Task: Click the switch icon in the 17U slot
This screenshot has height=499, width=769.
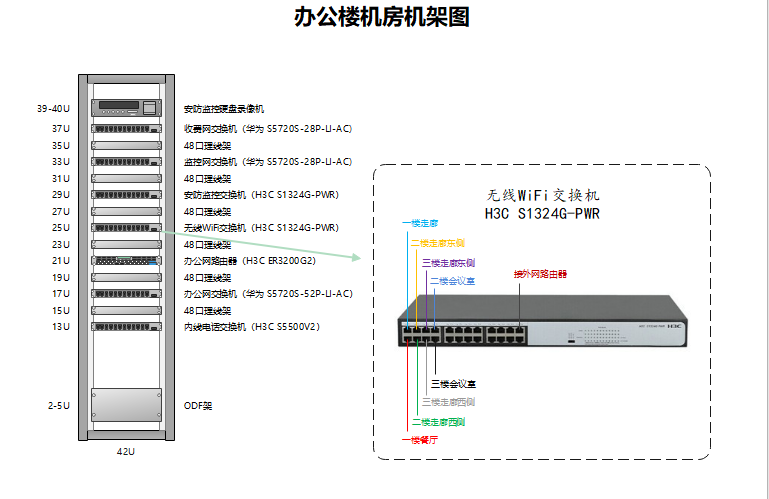Action: coord(127,294)
